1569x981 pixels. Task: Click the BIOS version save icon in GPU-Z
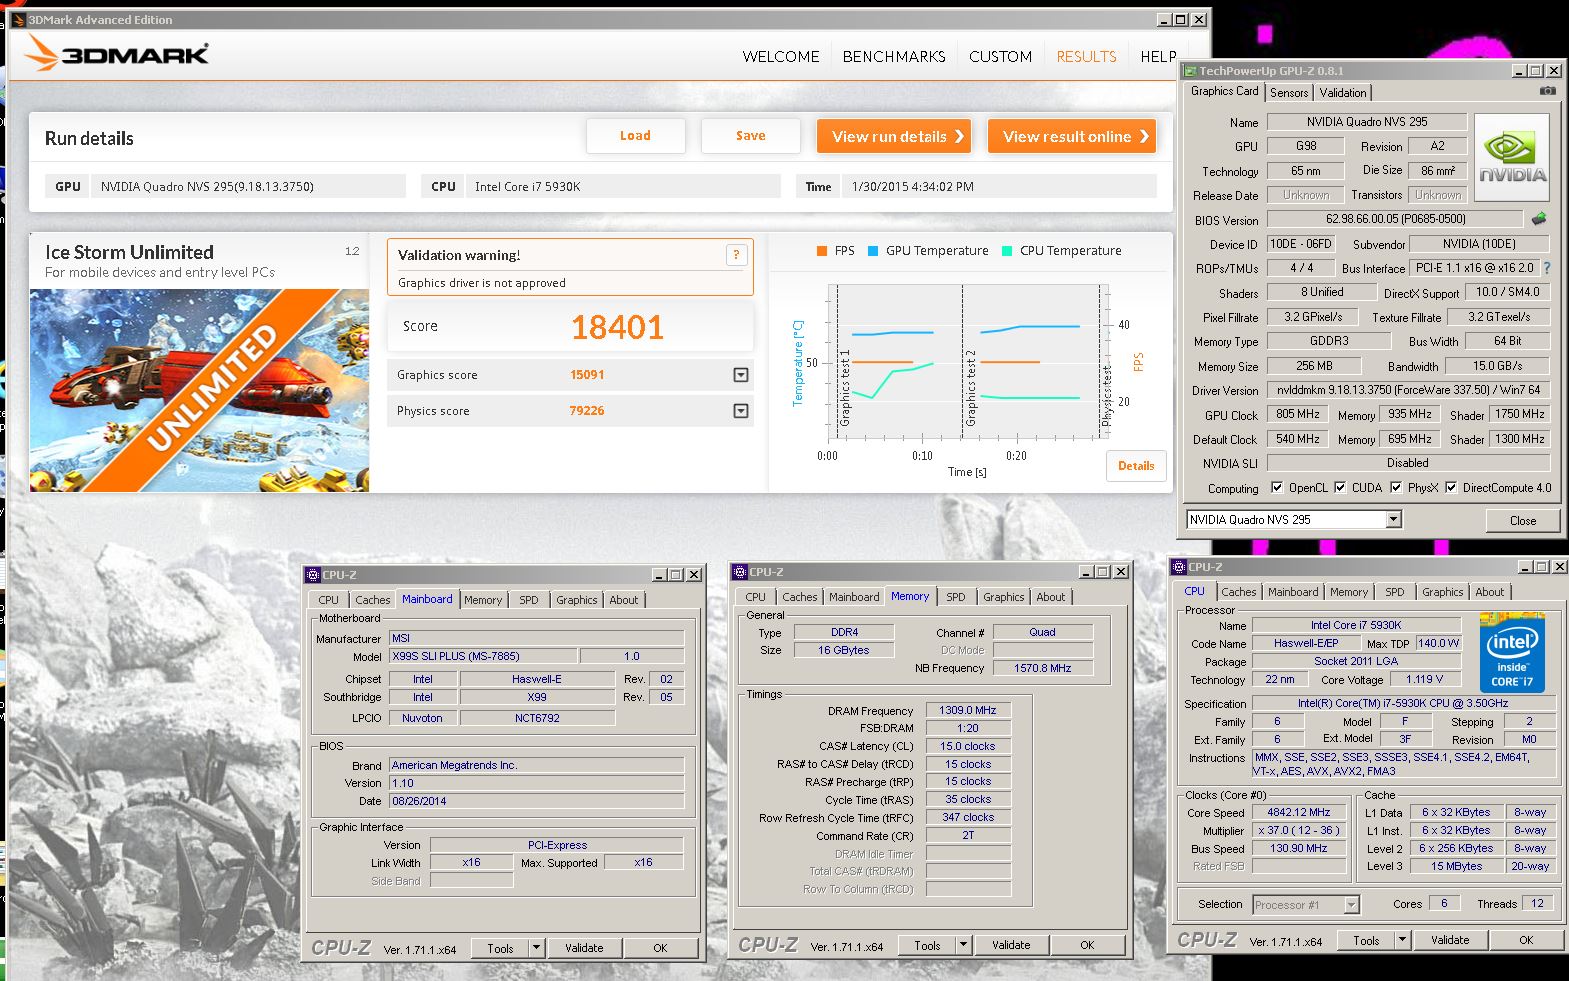1538,219
